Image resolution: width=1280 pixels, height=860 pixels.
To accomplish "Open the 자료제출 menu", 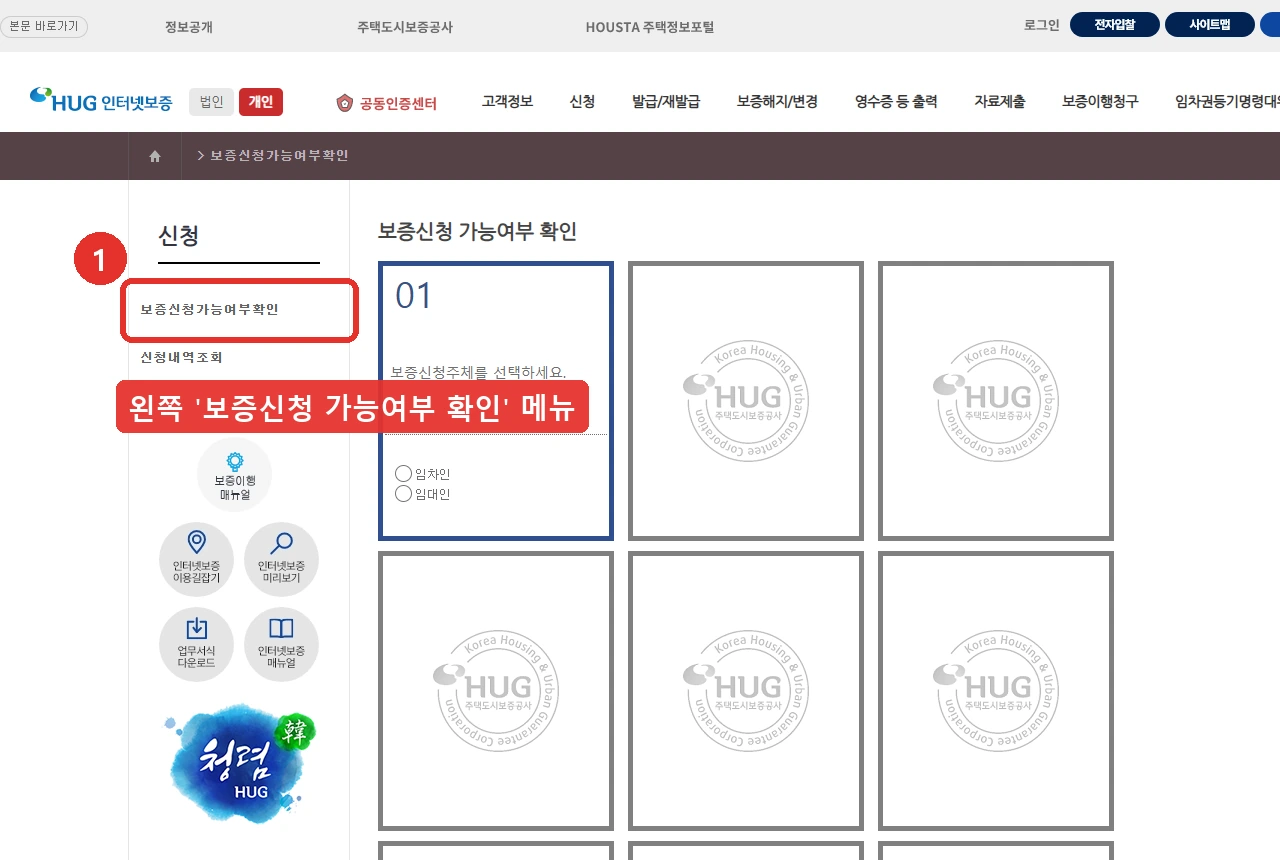I will point(1000,101).
